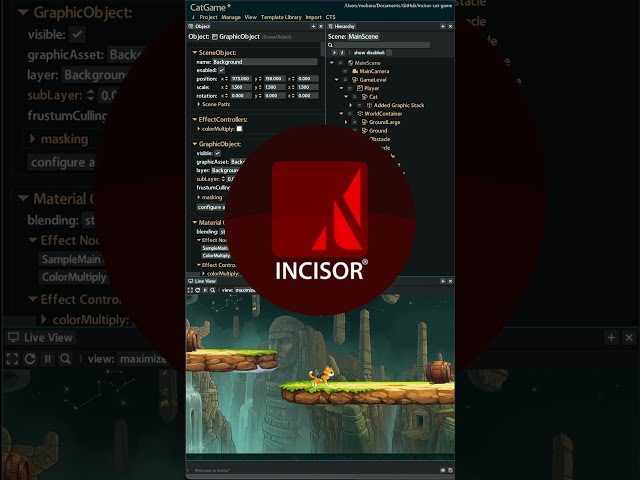Toggle the square box beside GameLevel row

click(x=345, y=80)
